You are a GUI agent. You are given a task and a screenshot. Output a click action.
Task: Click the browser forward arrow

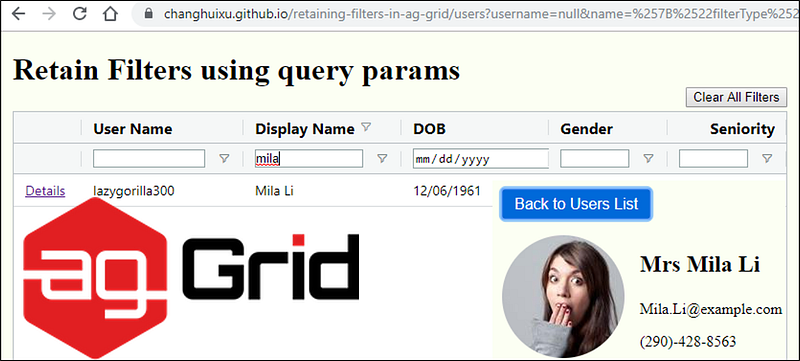pos(49,14)
